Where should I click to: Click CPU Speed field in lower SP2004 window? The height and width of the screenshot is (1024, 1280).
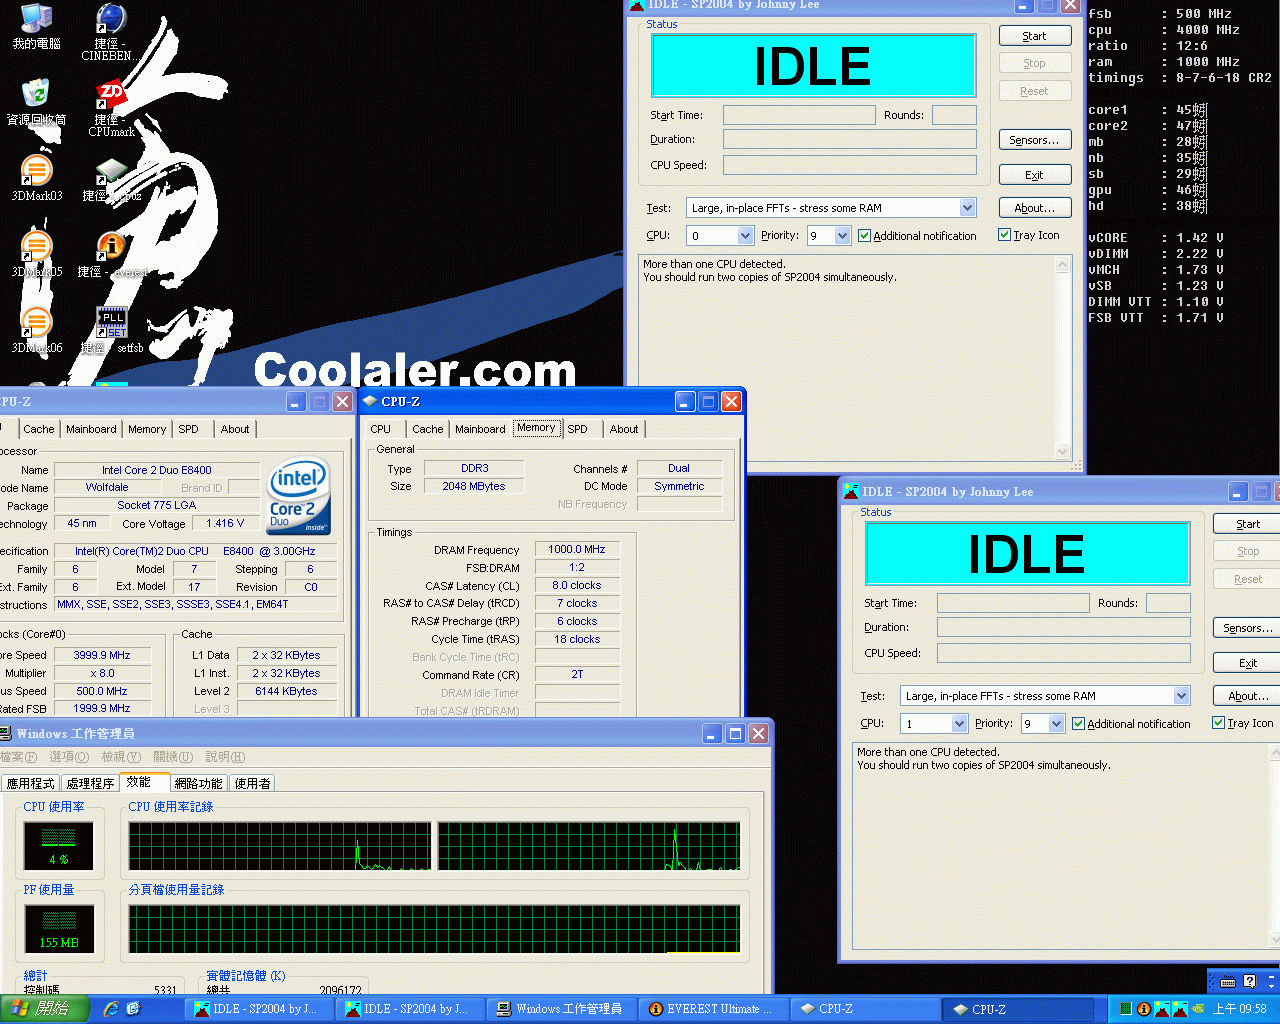pos(1063,653)
